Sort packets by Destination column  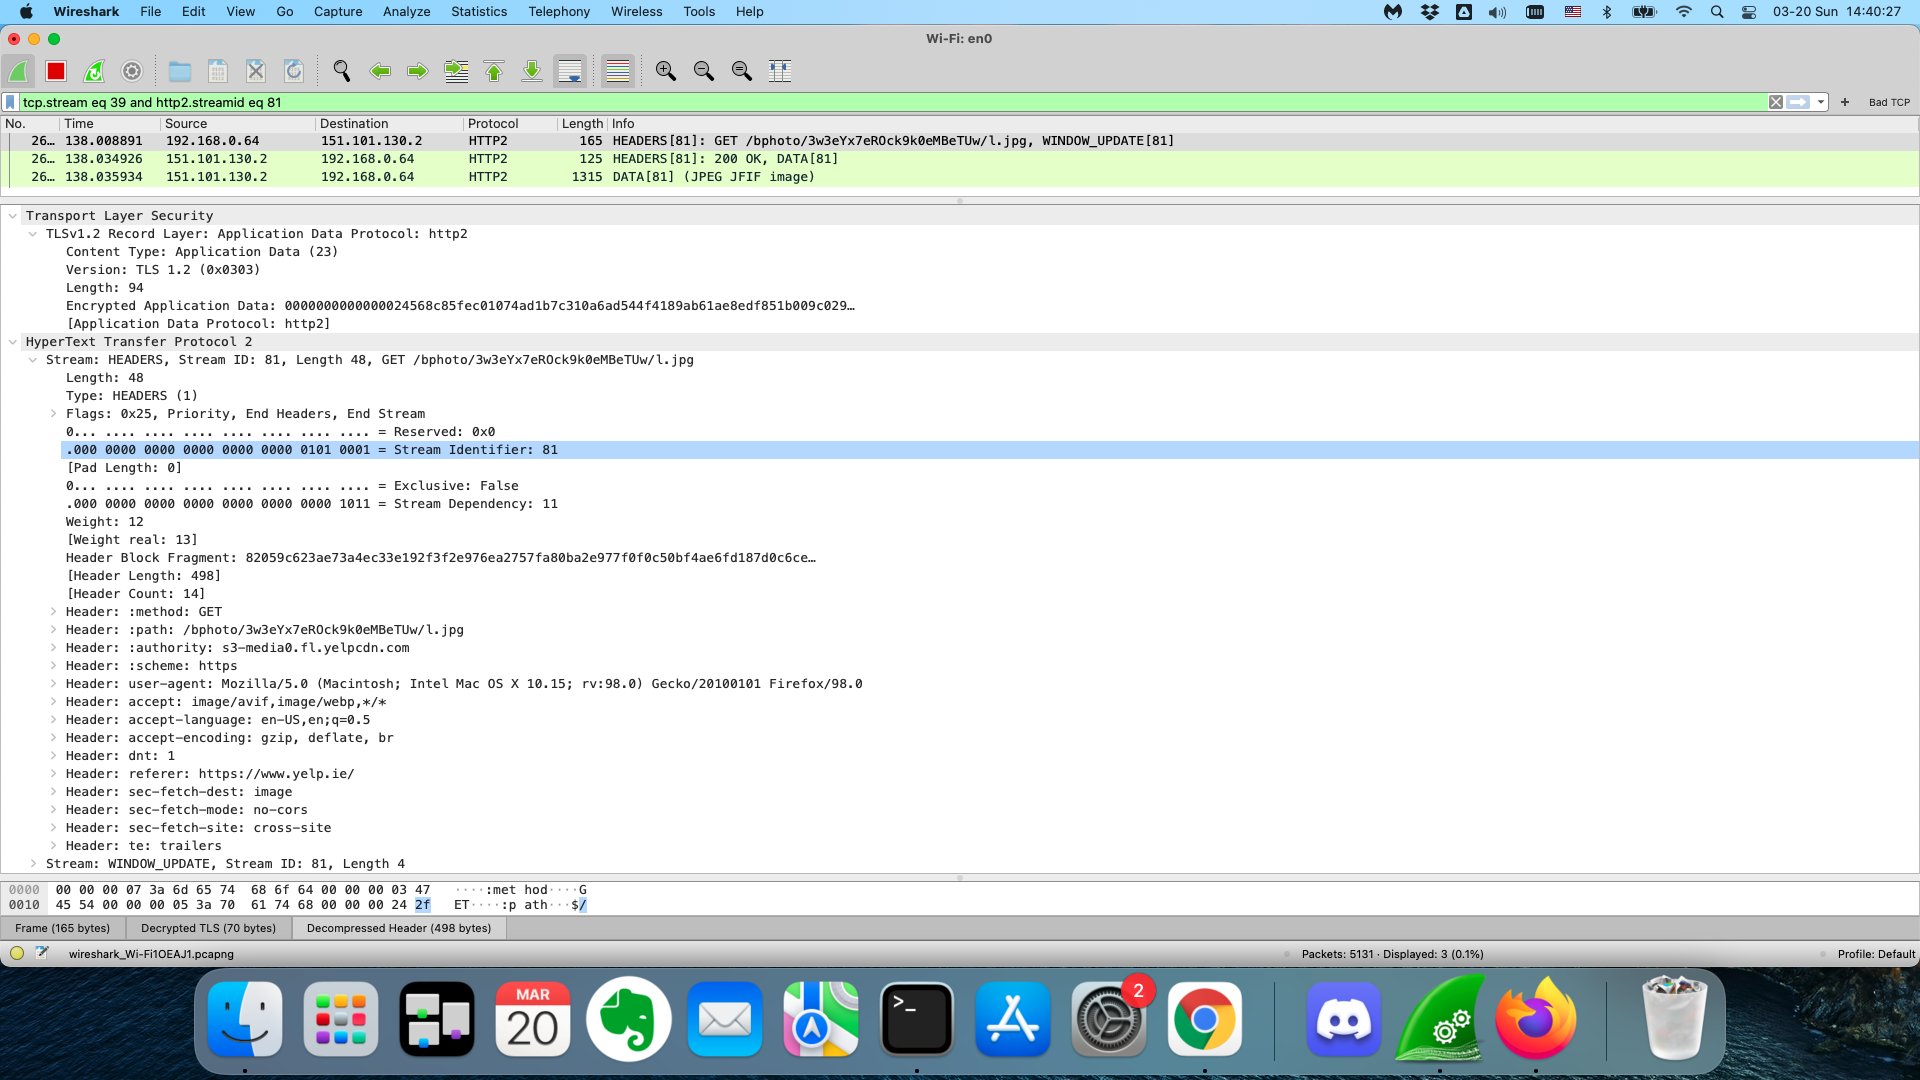pyautogui.click(x=389, y=124)
